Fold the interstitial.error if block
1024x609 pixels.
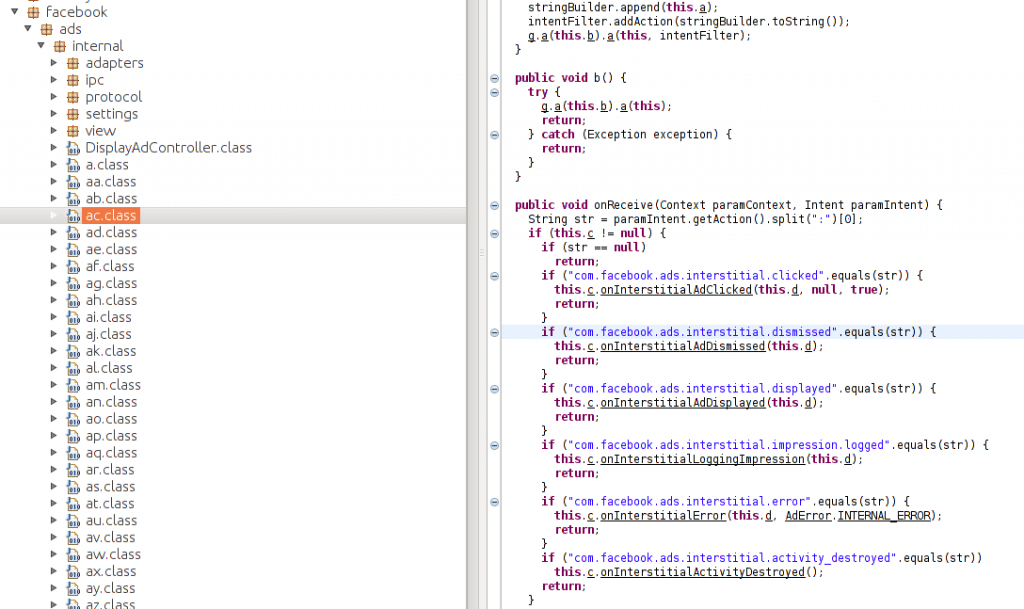coord(494,503)
